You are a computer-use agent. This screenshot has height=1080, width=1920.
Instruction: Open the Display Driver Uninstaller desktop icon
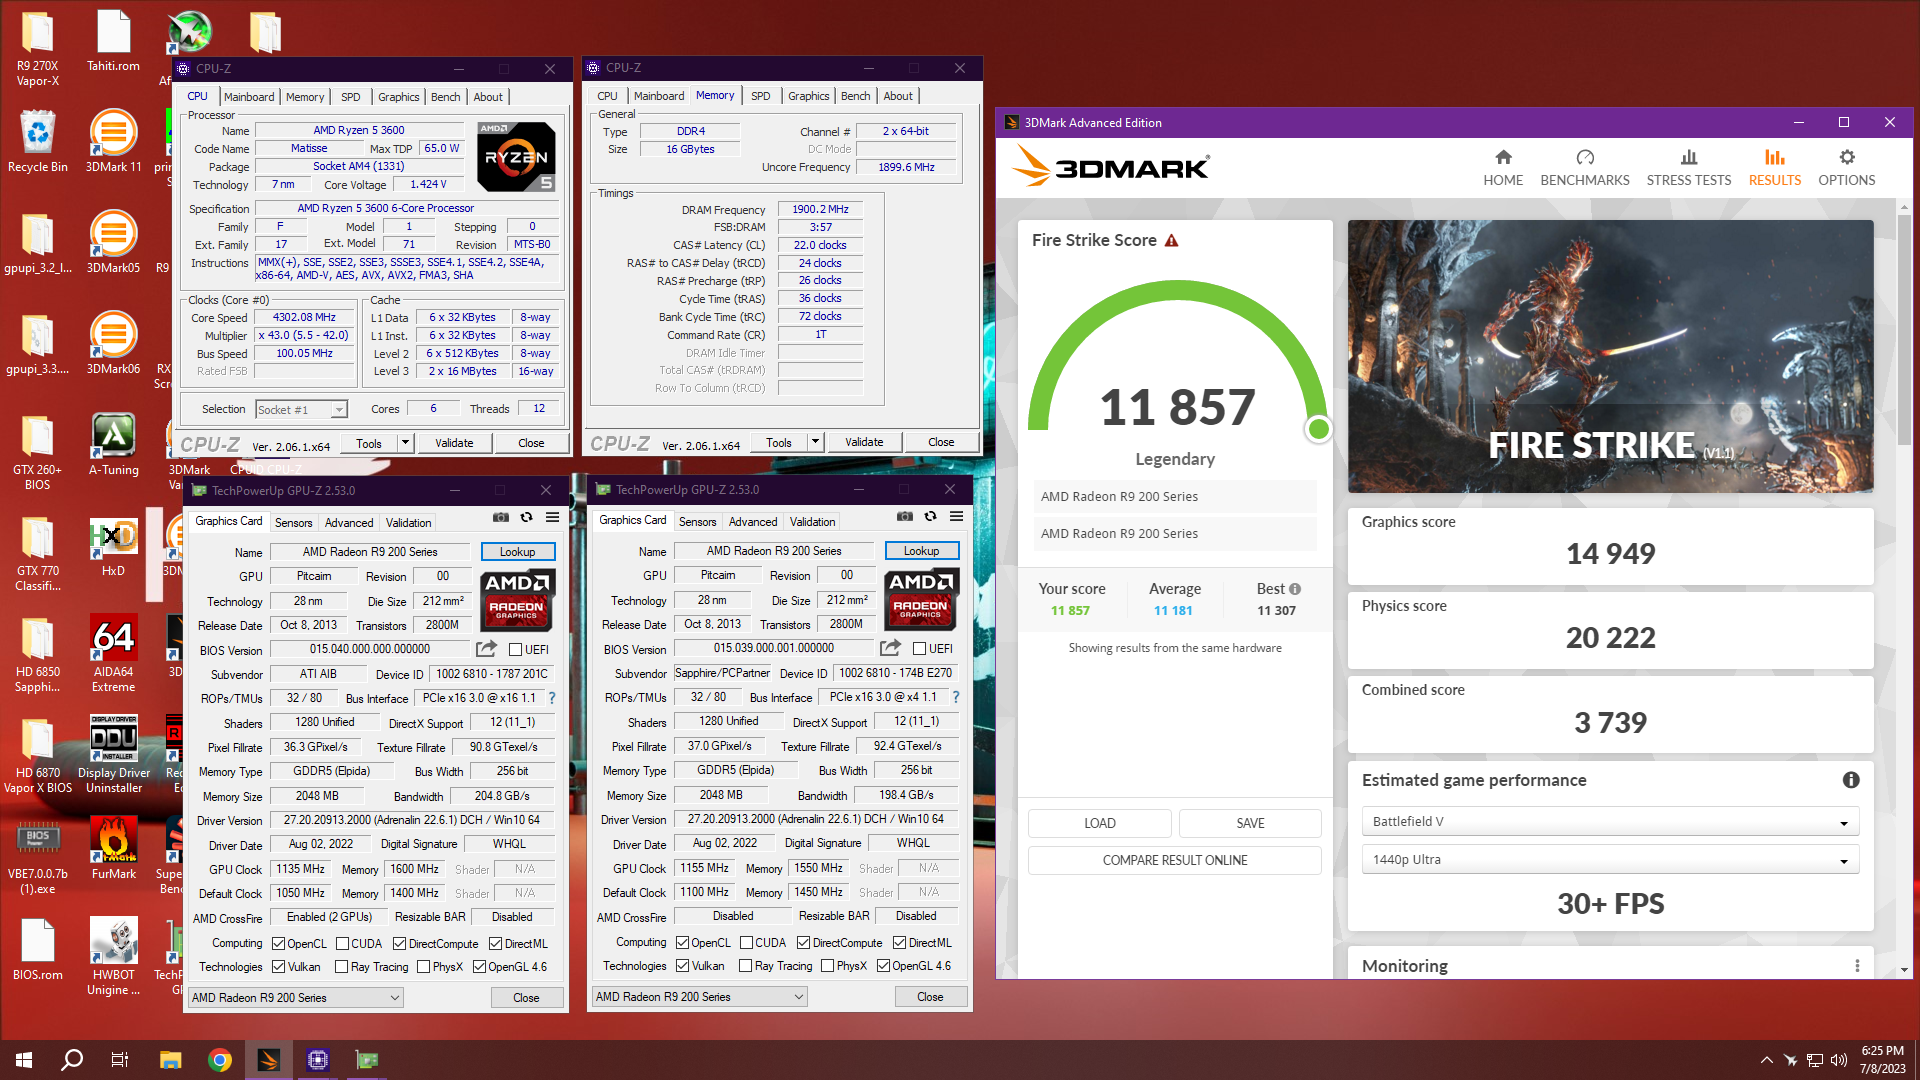pos(113,755)
